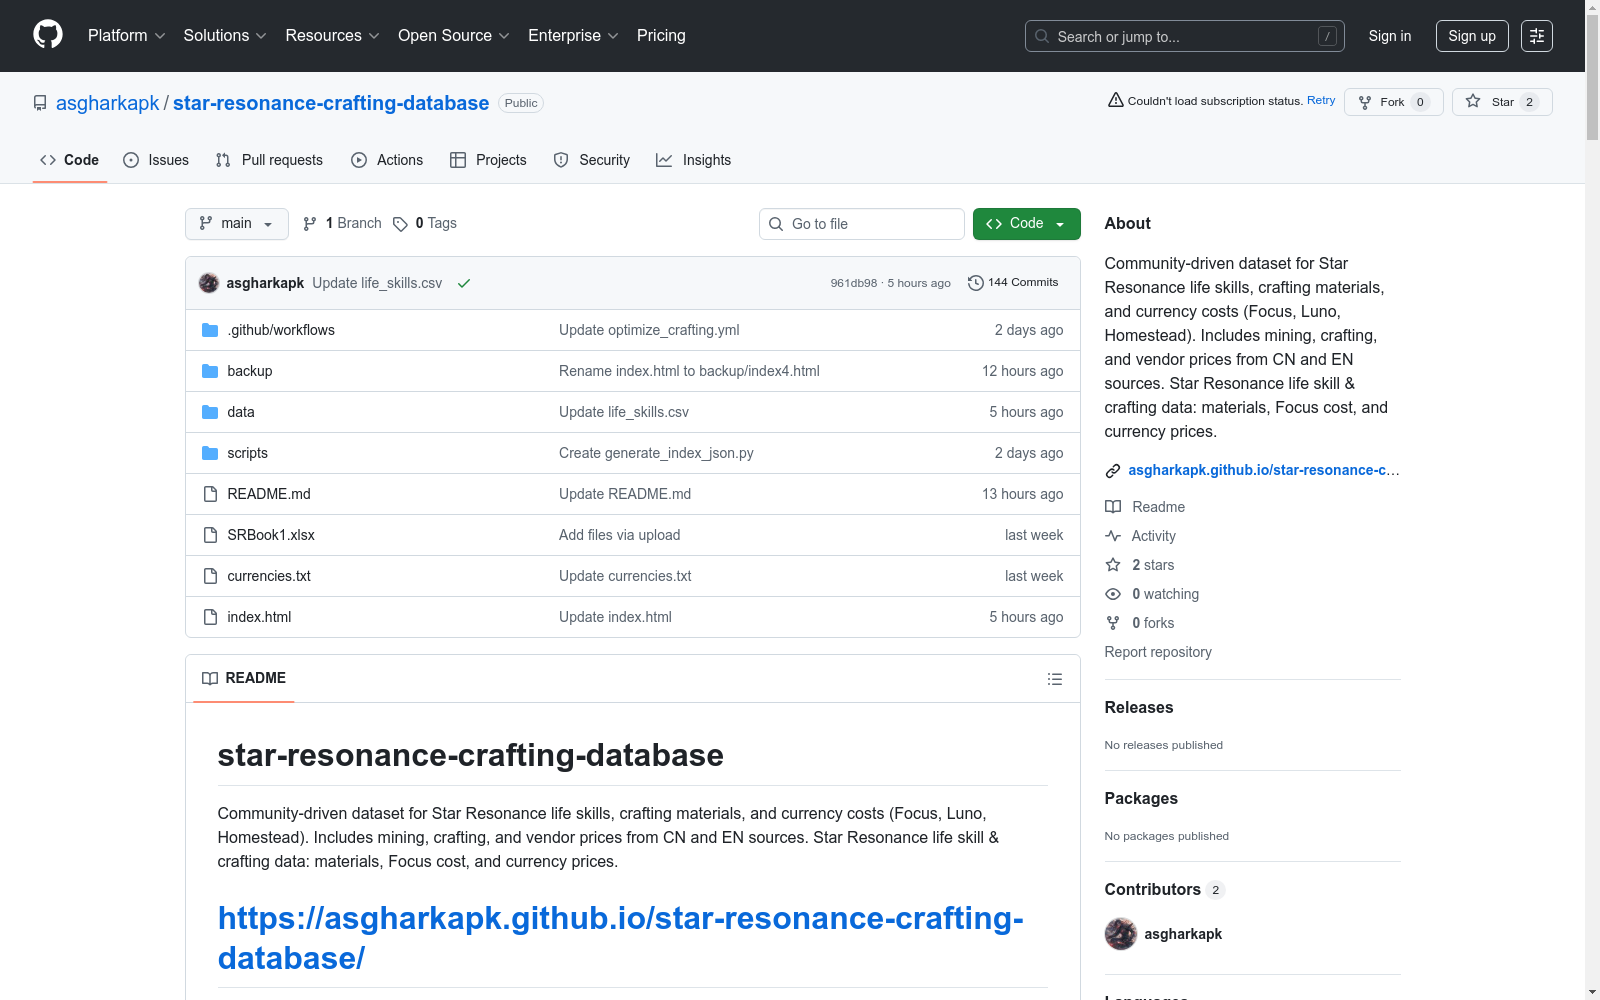
Task: Expand the Solutions menu
Action: (x=225, y=36)
